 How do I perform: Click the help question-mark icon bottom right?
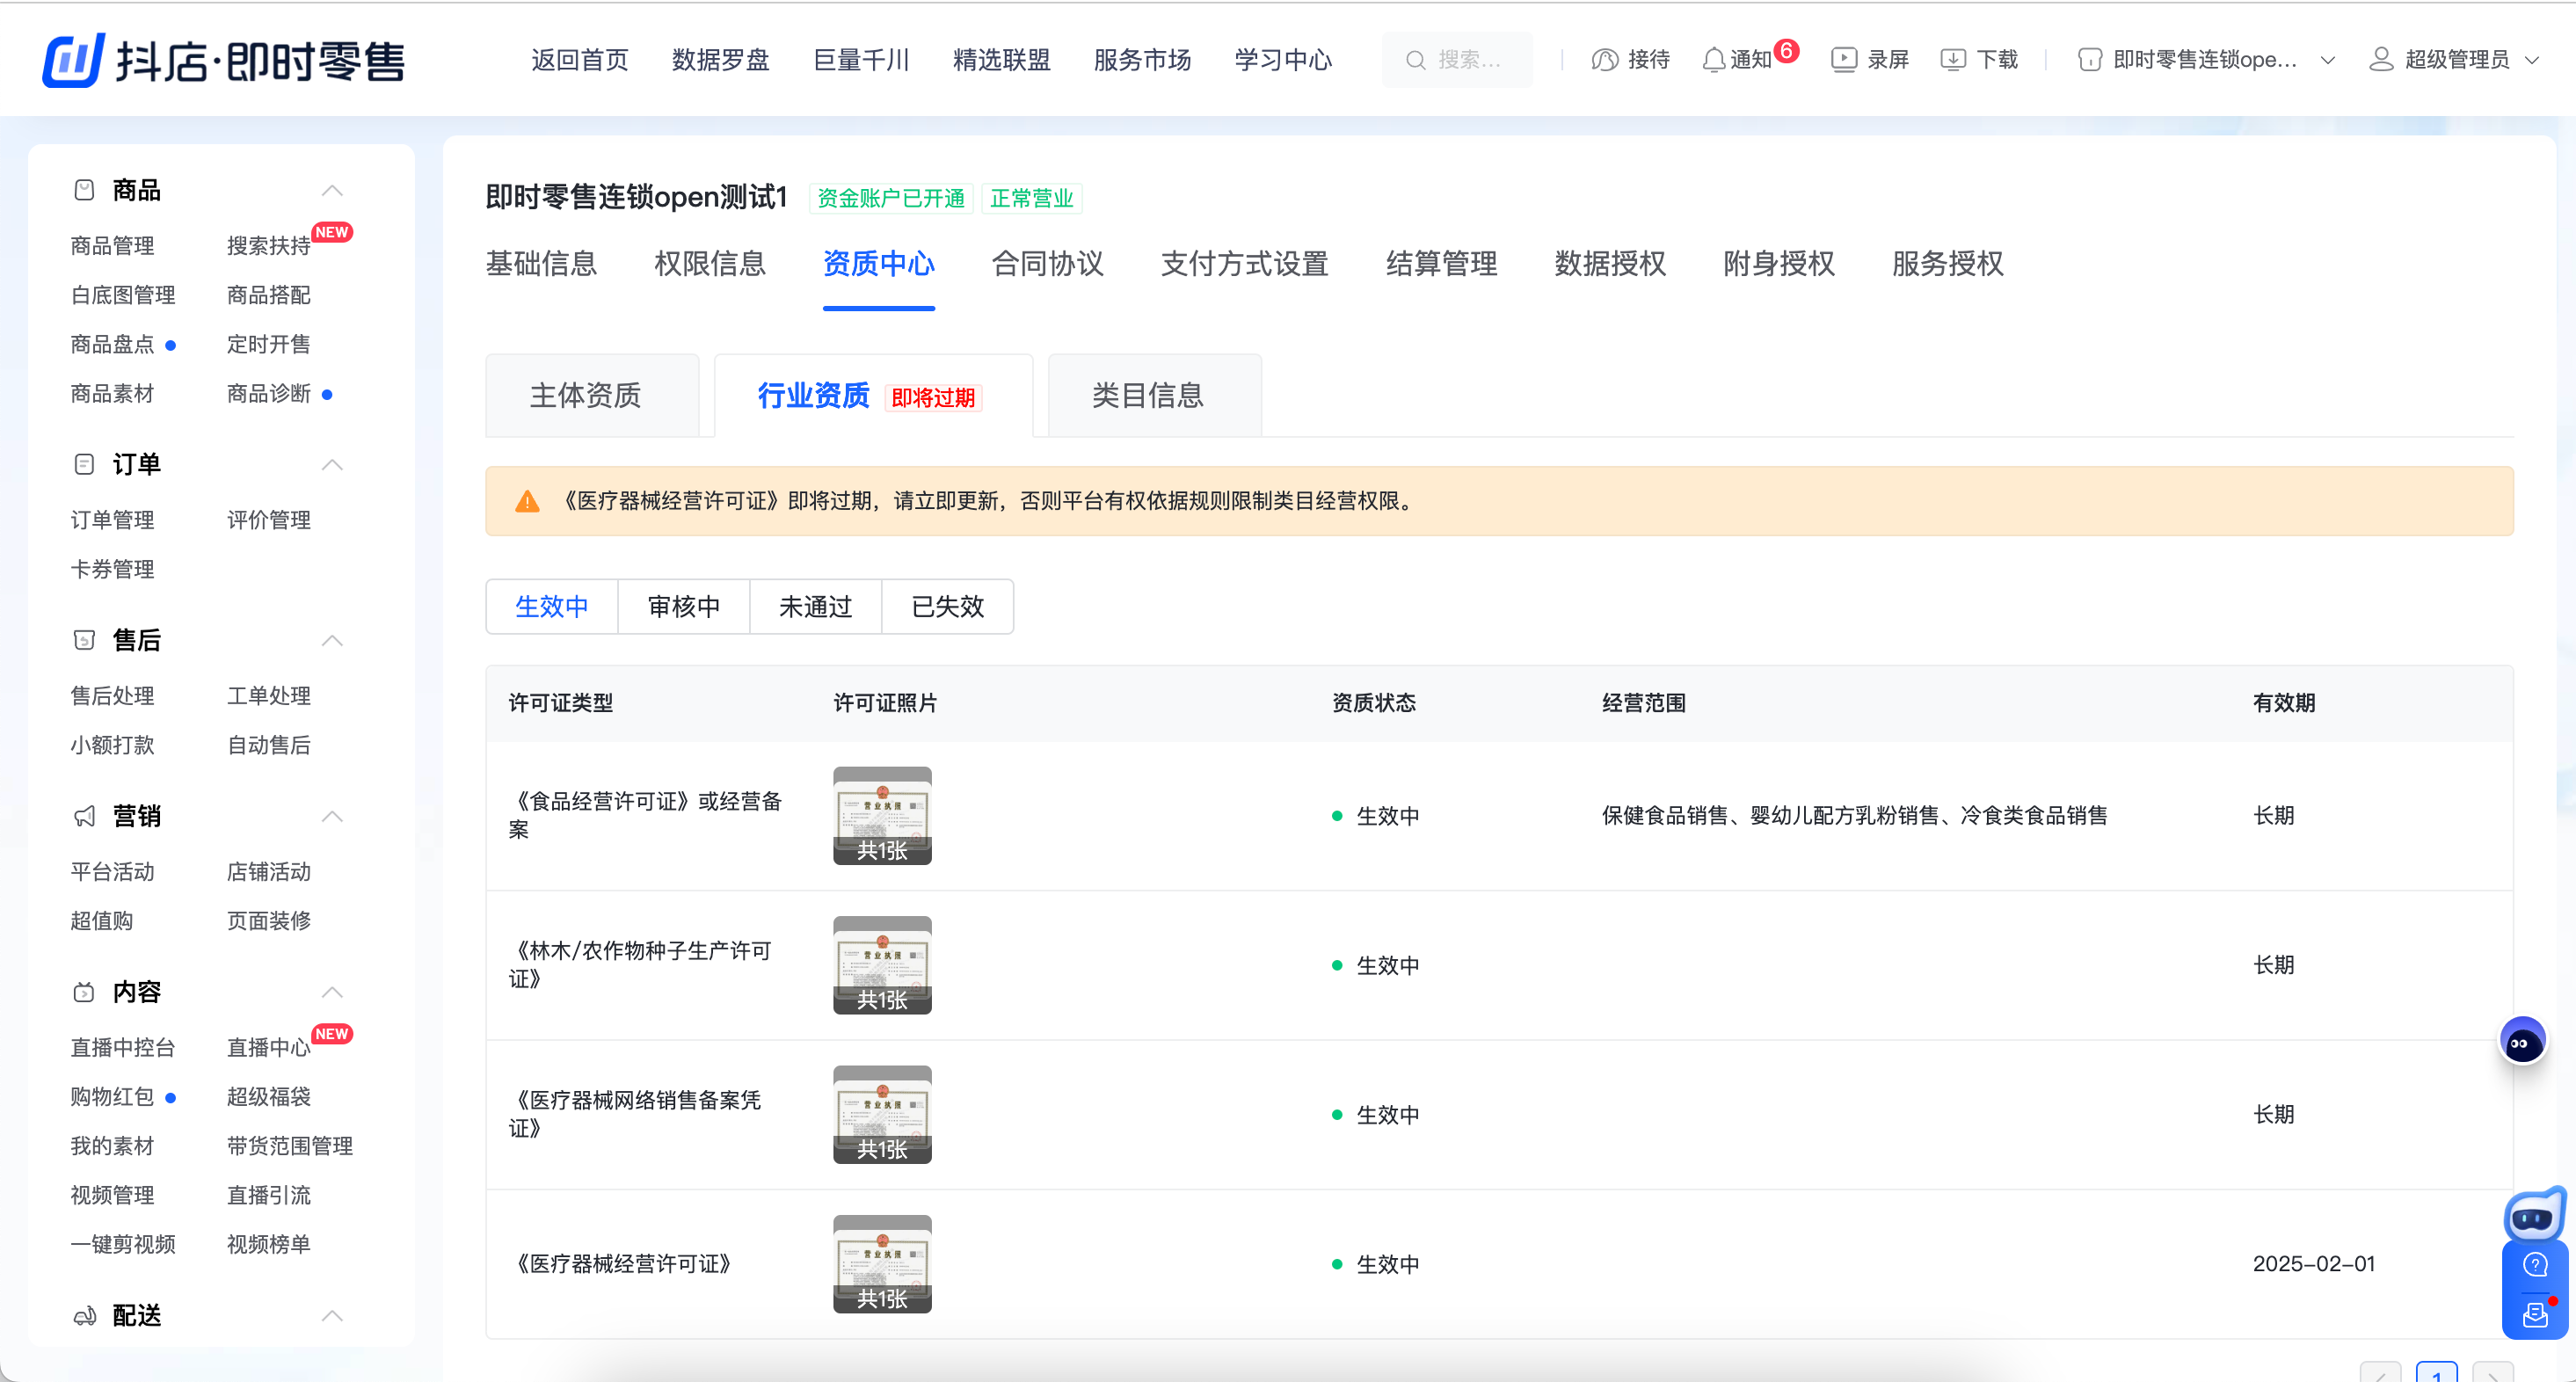coord(2535,1264)
